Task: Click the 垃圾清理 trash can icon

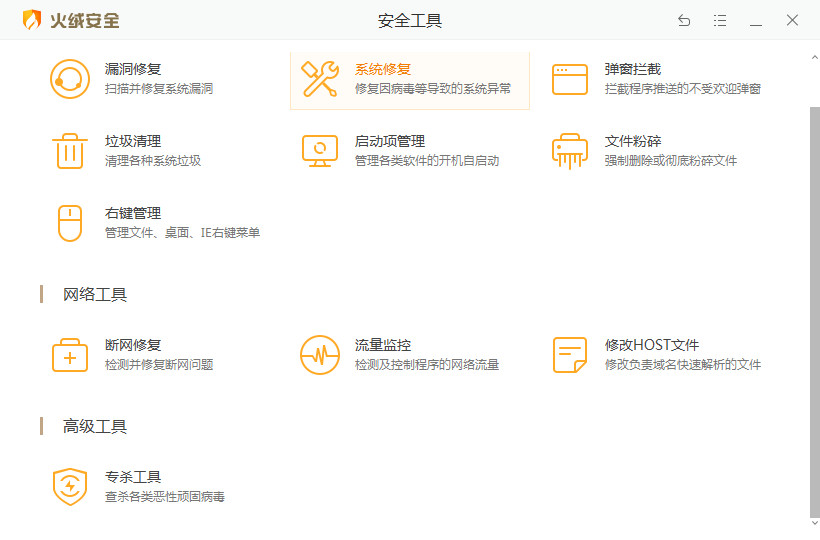Action: (x=70, y=151)
